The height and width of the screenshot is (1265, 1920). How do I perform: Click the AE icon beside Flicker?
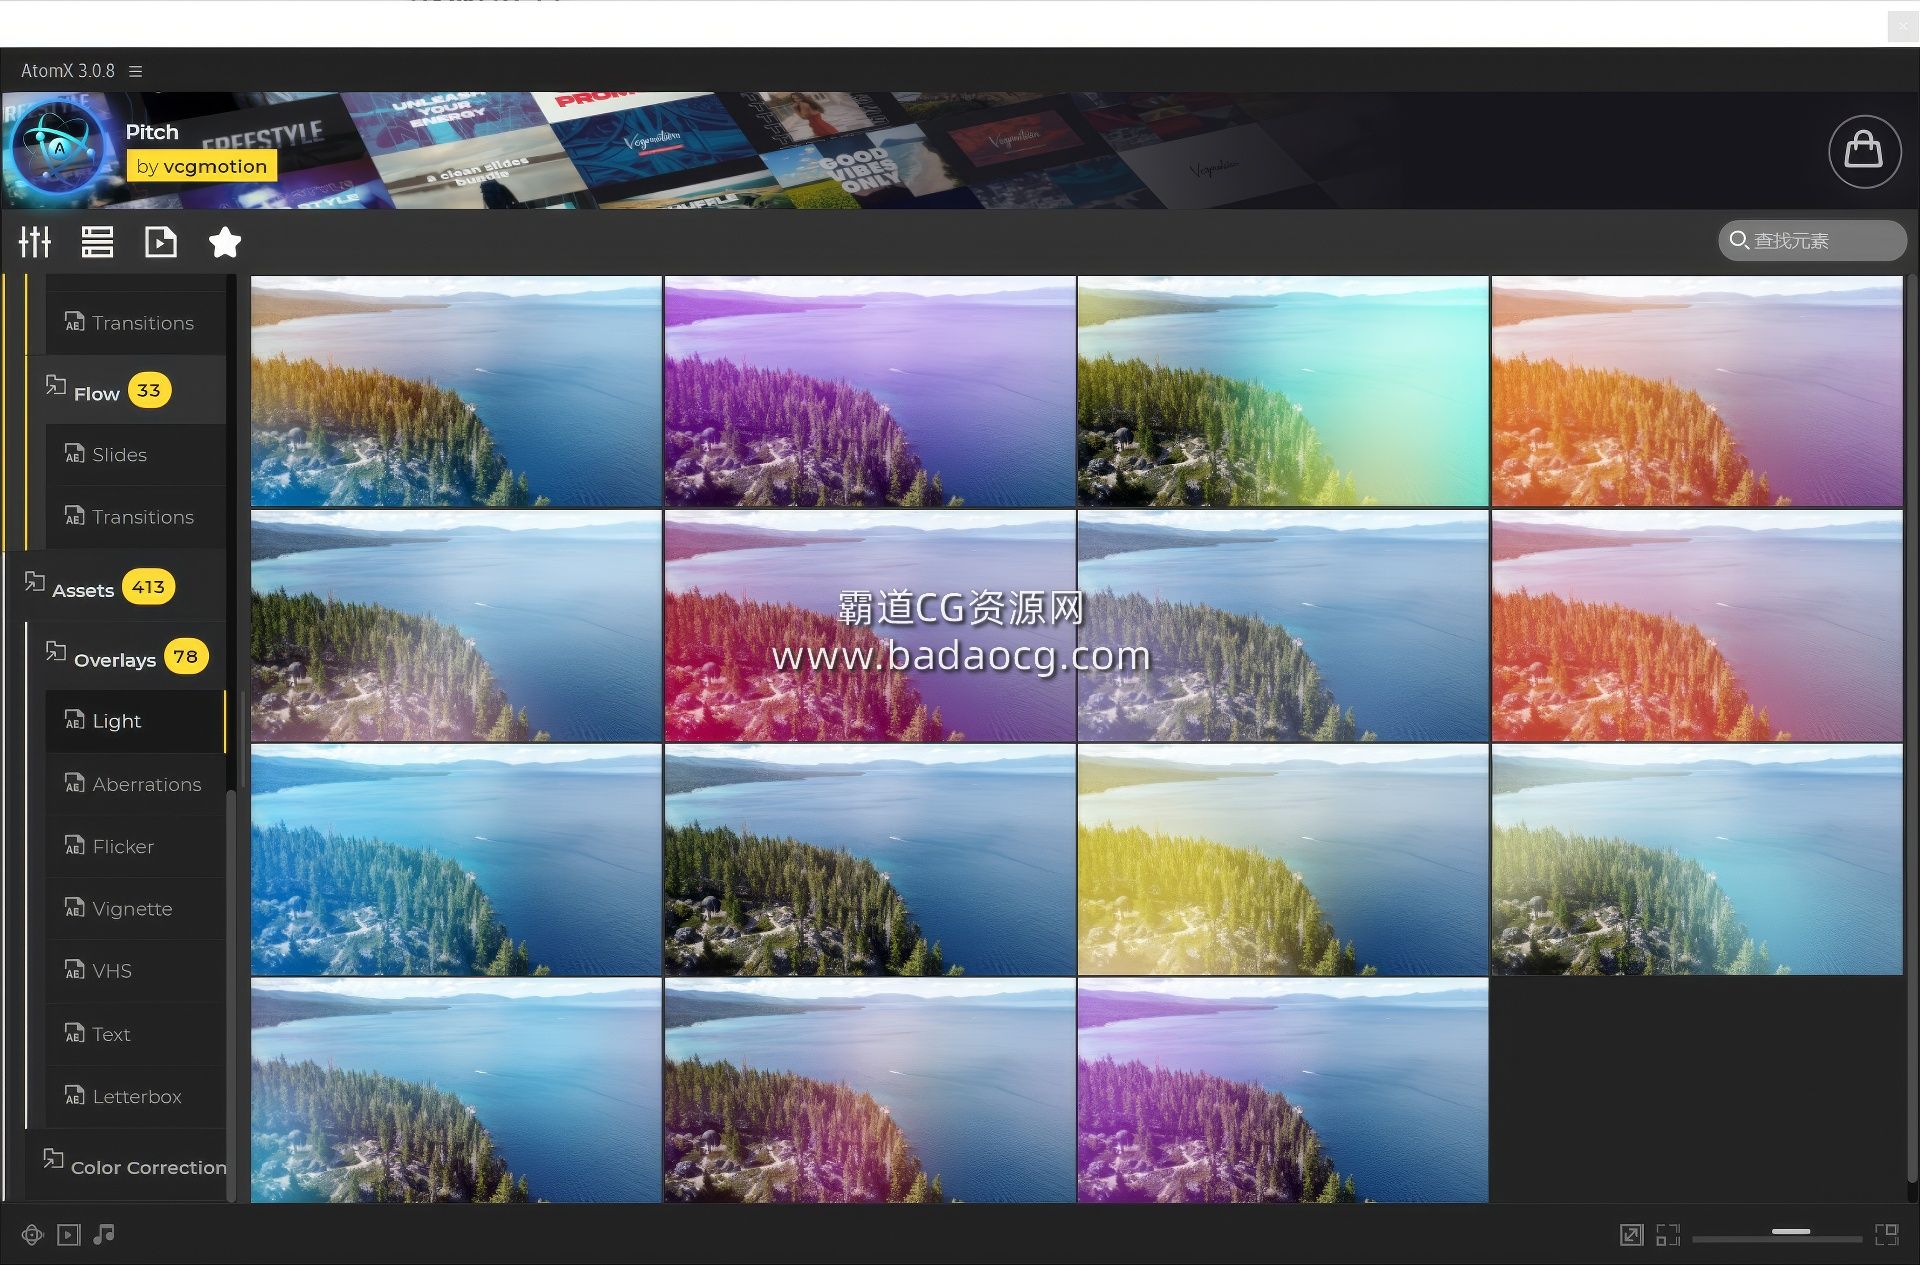pos(75,846)
